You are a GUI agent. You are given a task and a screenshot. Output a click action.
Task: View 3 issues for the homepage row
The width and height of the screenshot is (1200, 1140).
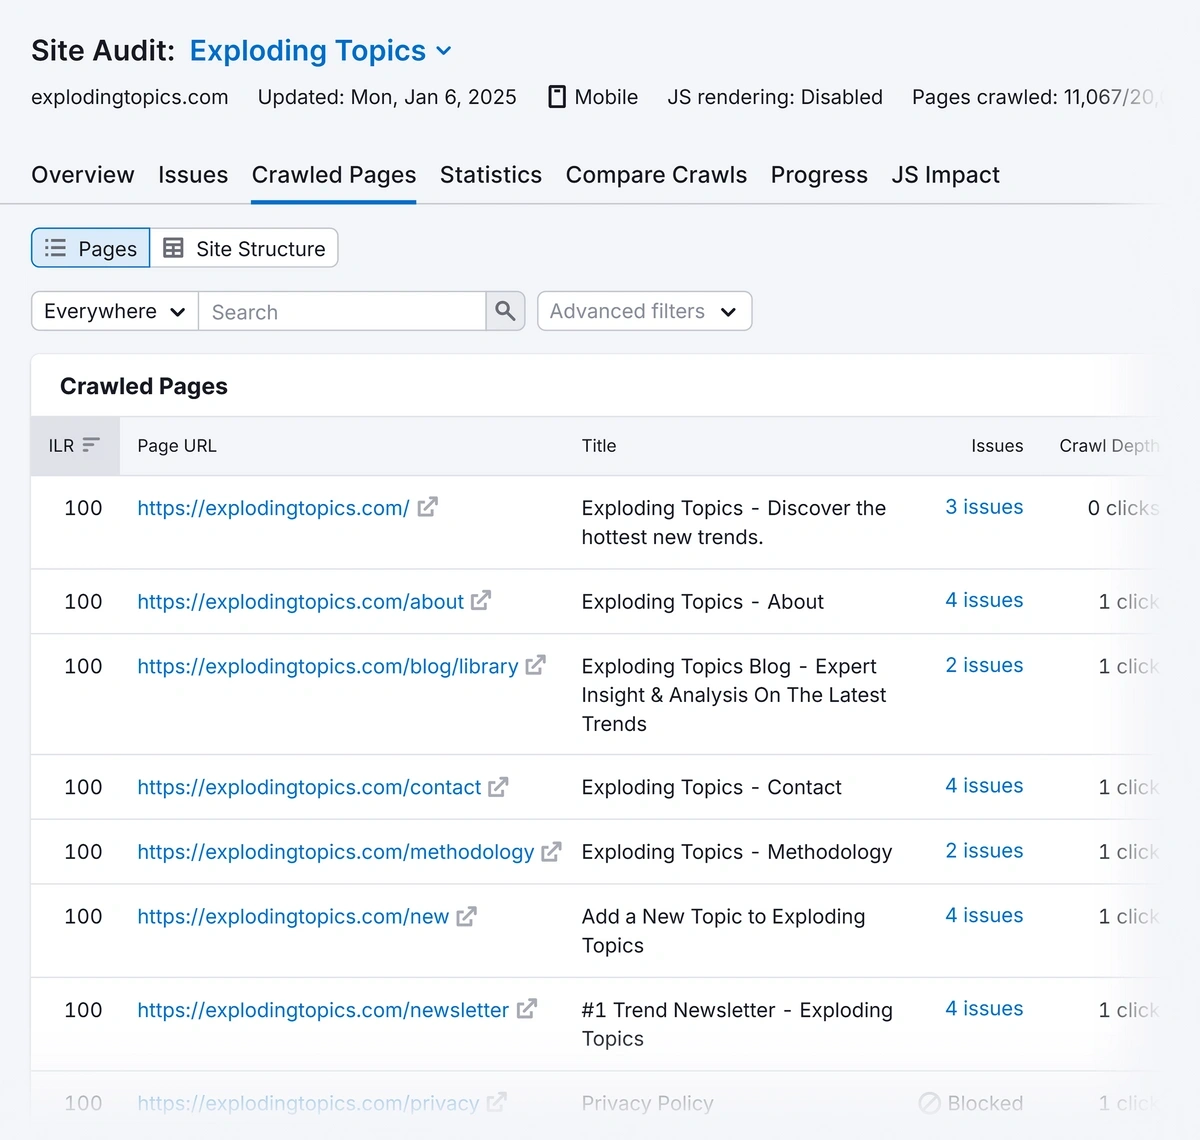coord(984,507)
